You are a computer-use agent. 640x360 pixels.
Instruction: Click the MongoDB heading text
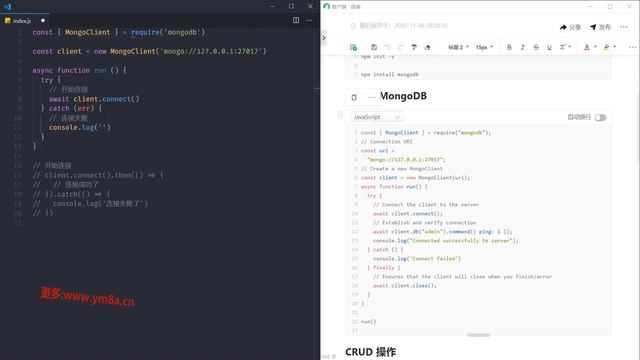[x=403, y=96]
